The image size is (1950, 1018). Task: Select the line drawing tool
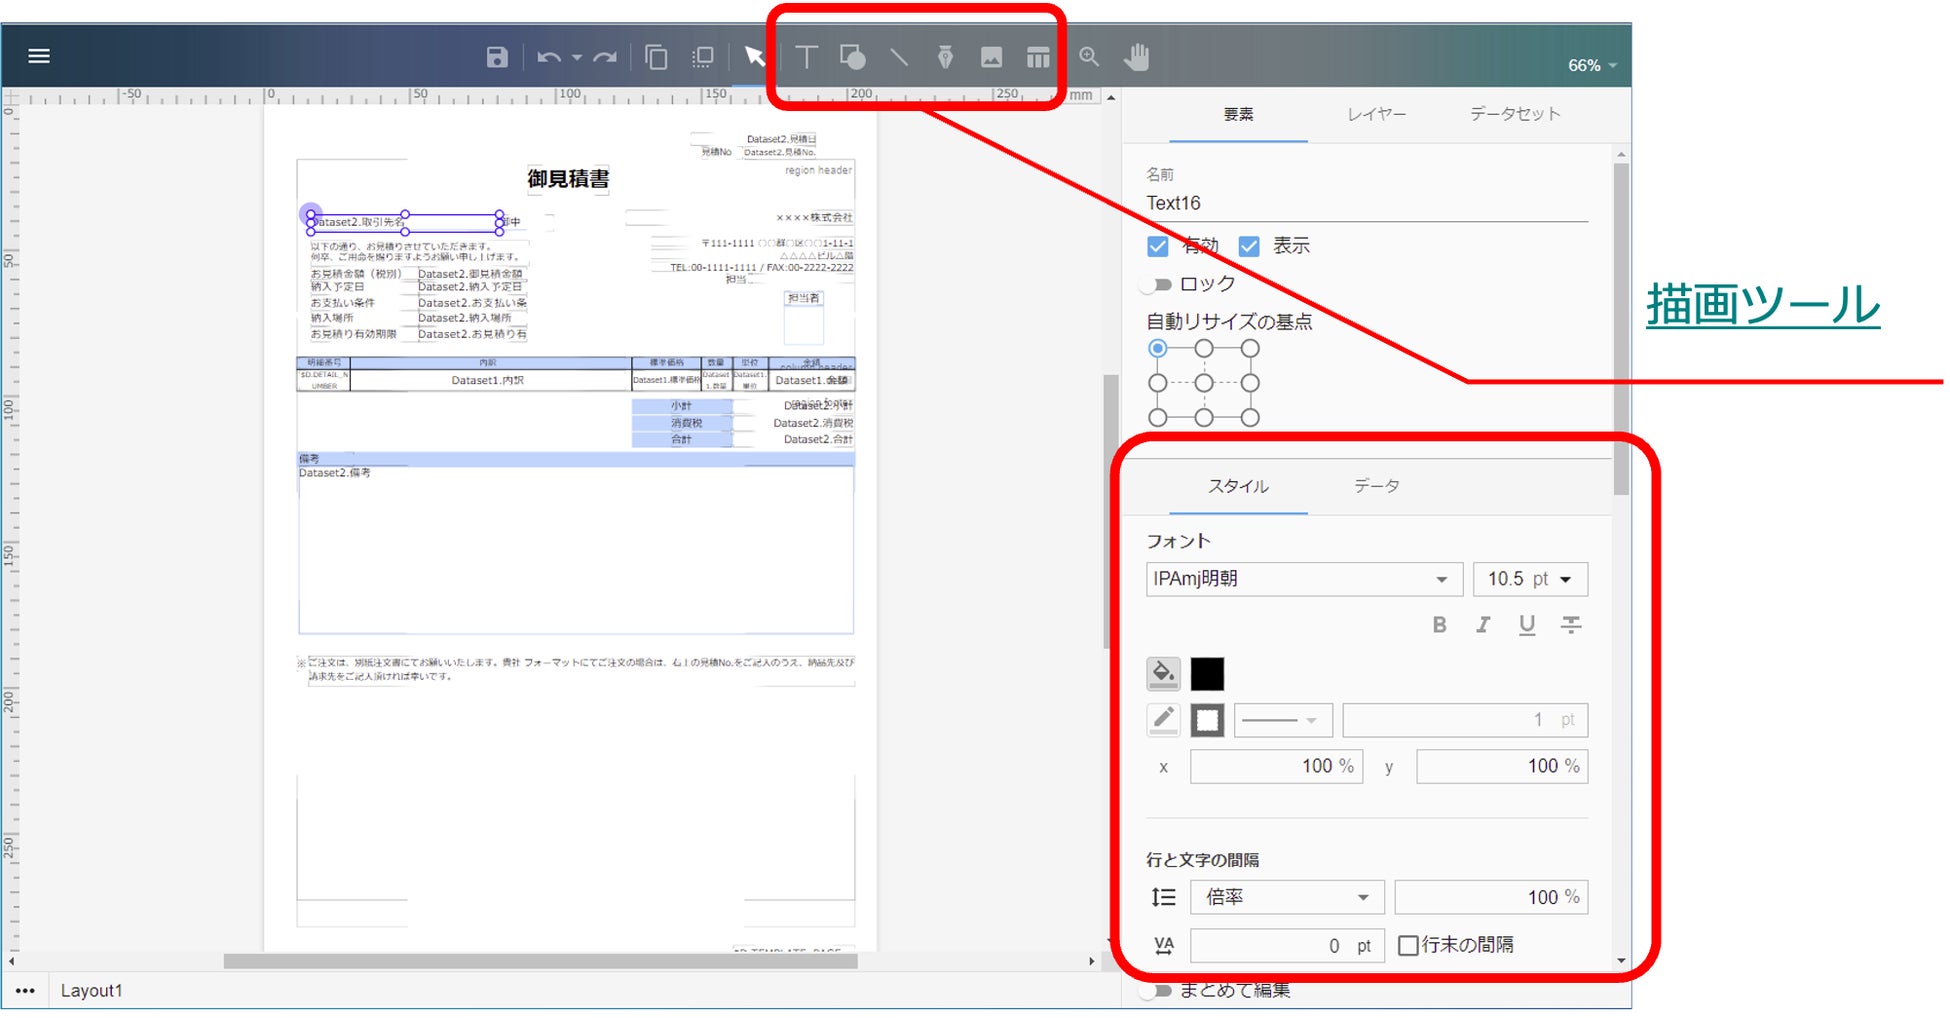tap(899, 57)
